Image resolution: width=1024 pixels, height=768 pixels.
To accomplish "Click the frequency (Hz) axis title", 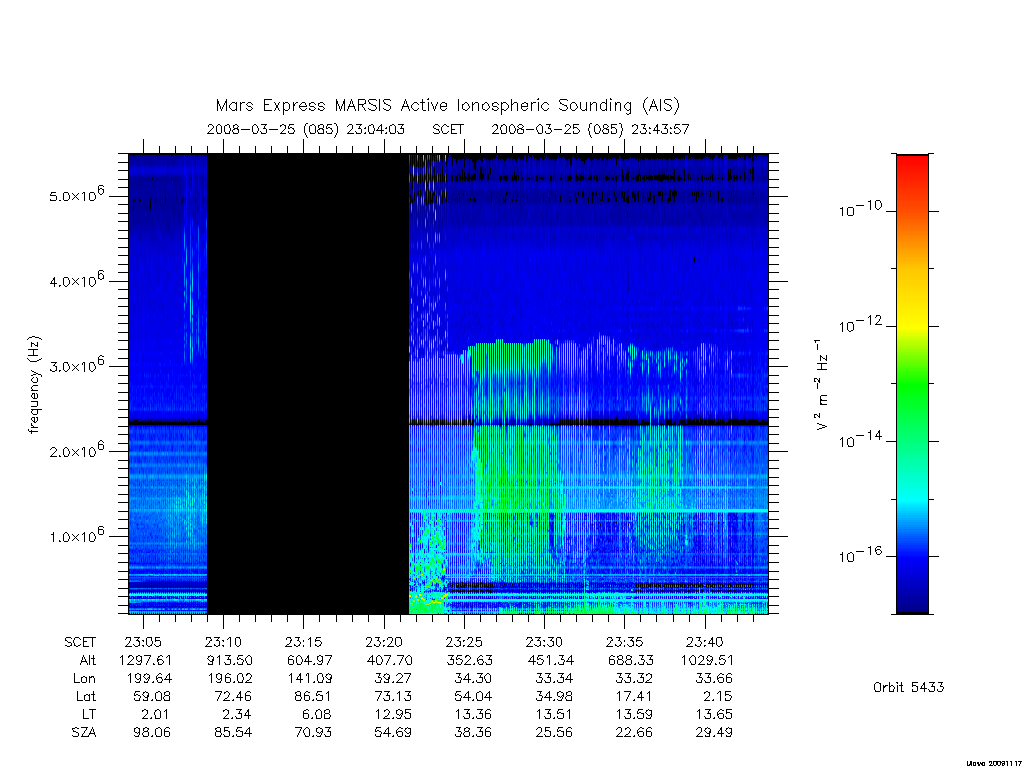I will (x=35, y=385).
